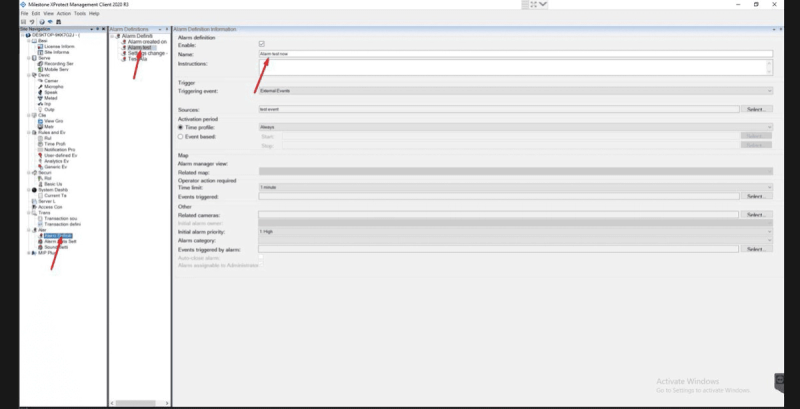Click Select button for Events triggered
This screenshot has height=409, width=800.
(x=757, y=196)
